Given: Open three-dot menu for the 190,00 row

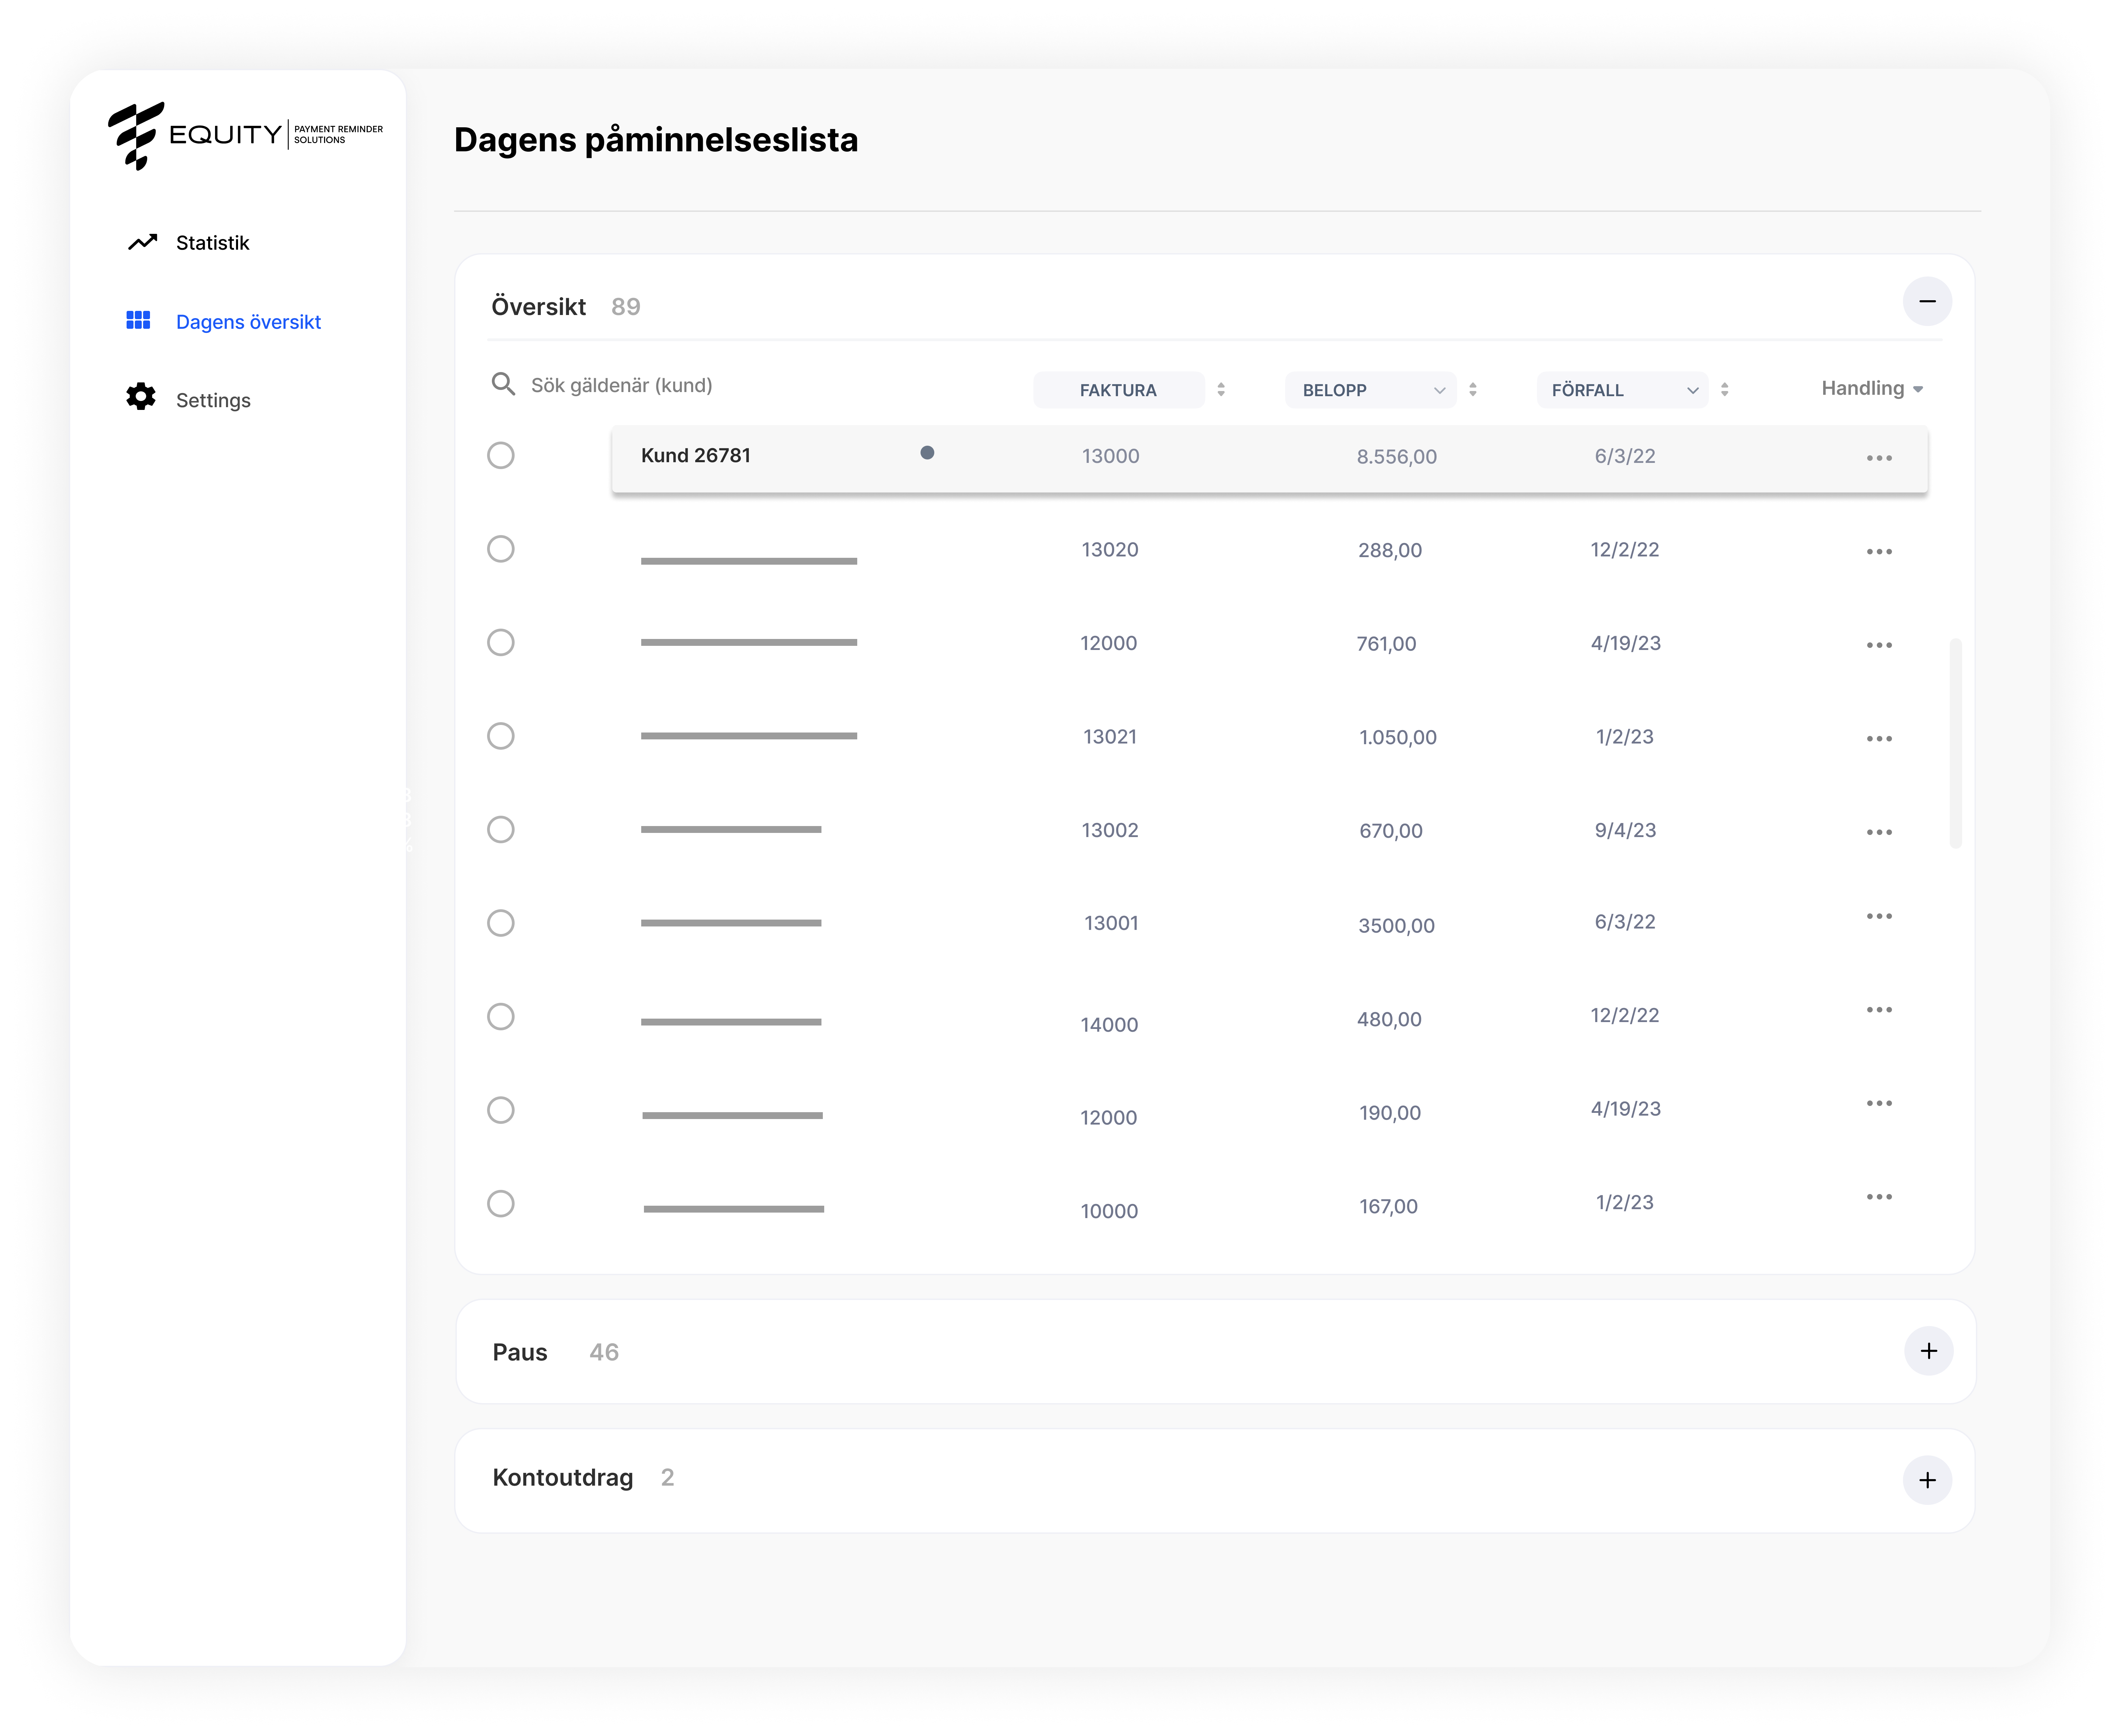Looking at the screenshot, I should (x=1879, y=1103).
